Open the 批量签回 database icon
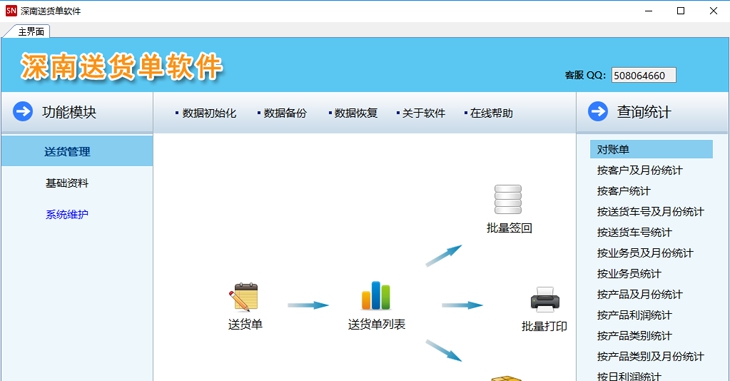 [x=508, y=199]
